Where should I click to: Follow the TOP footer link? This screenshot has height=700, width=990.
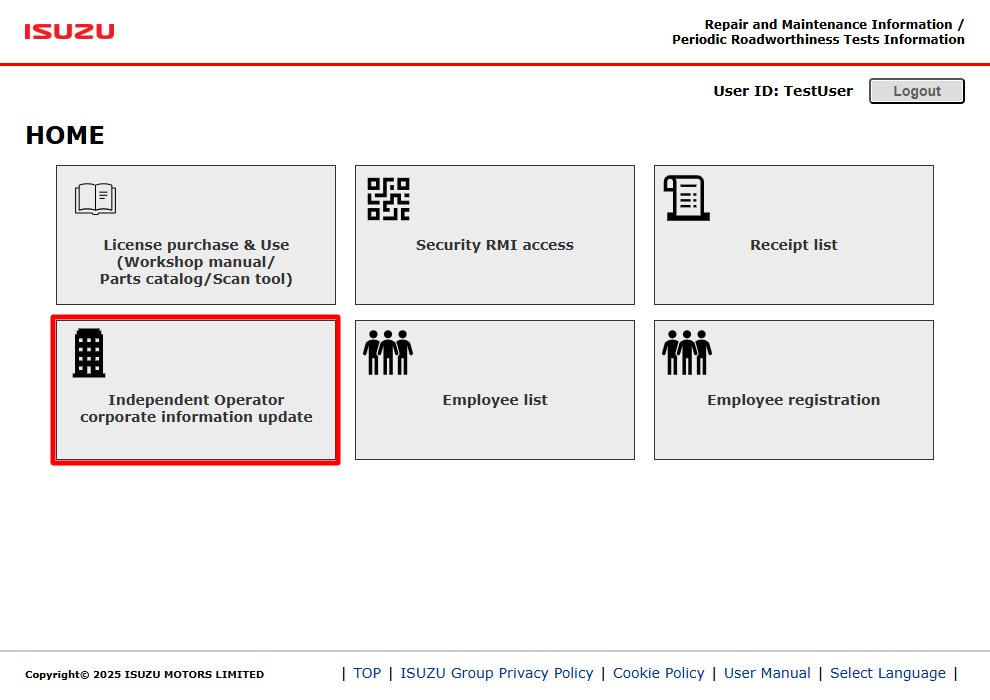click(367, 673)
